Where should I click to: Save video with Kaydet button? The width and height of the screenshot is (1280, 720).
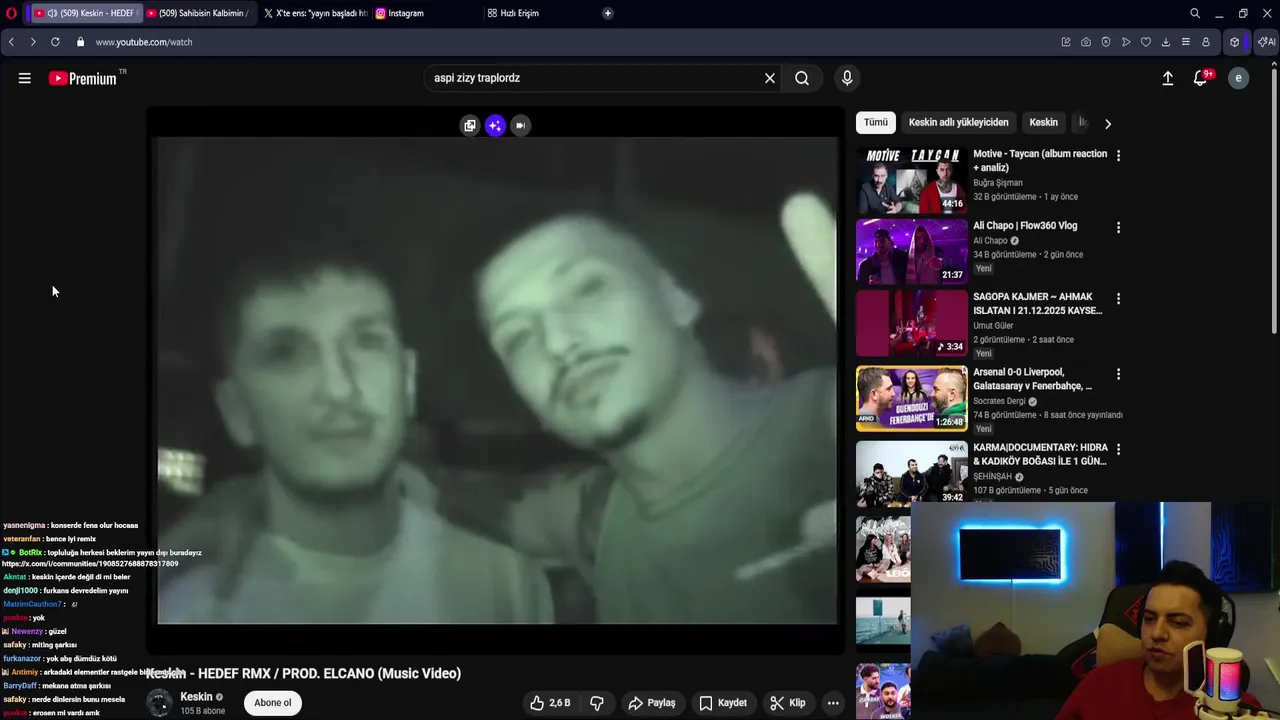723,703
